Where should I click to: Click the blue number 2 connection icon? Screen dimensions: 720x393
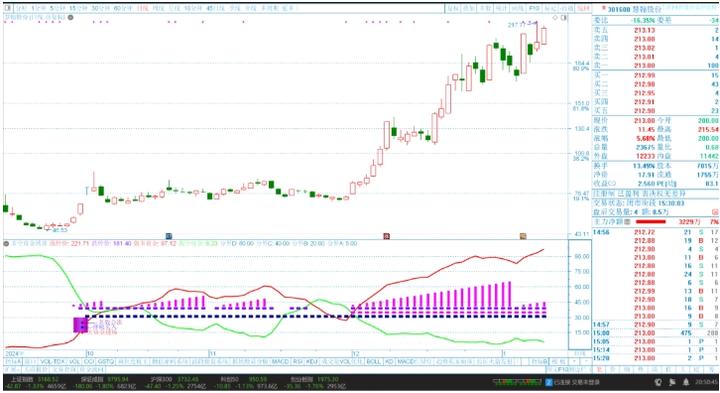pyautogui.click(x=549, y=382)
